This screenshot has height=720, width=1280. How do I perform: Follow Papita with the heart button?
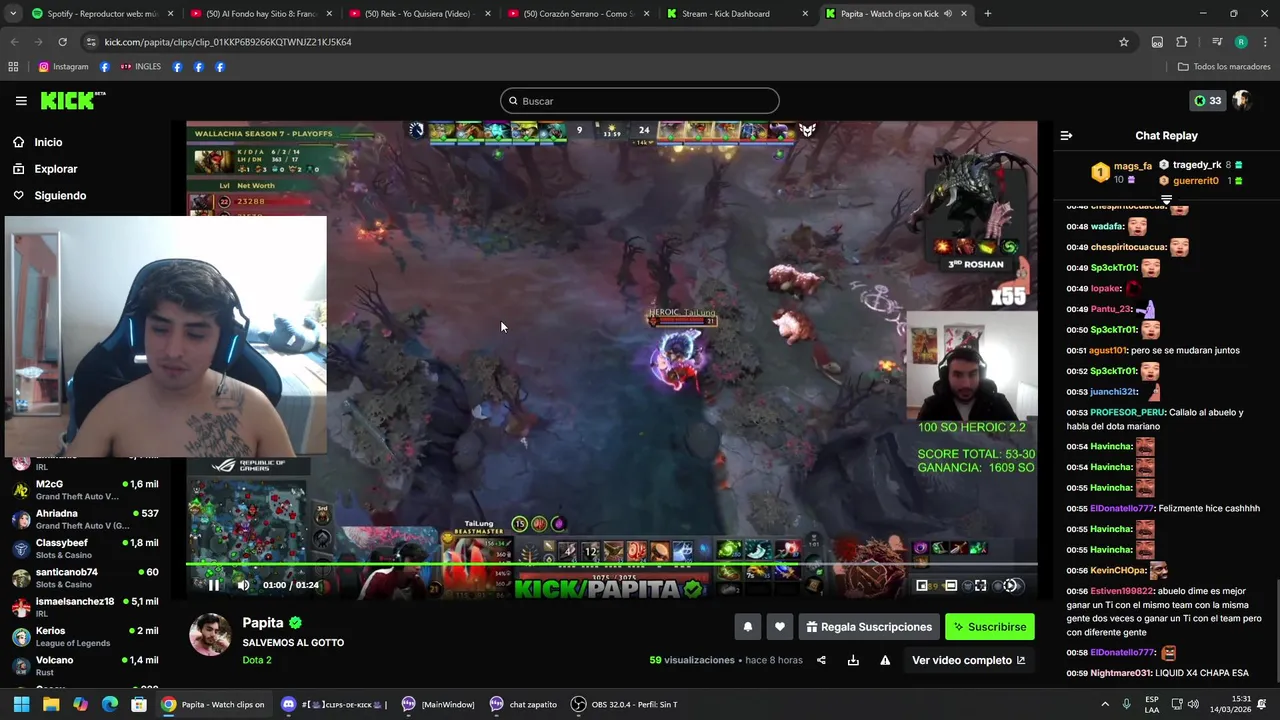pyautogui.click(x=780, y=627)
